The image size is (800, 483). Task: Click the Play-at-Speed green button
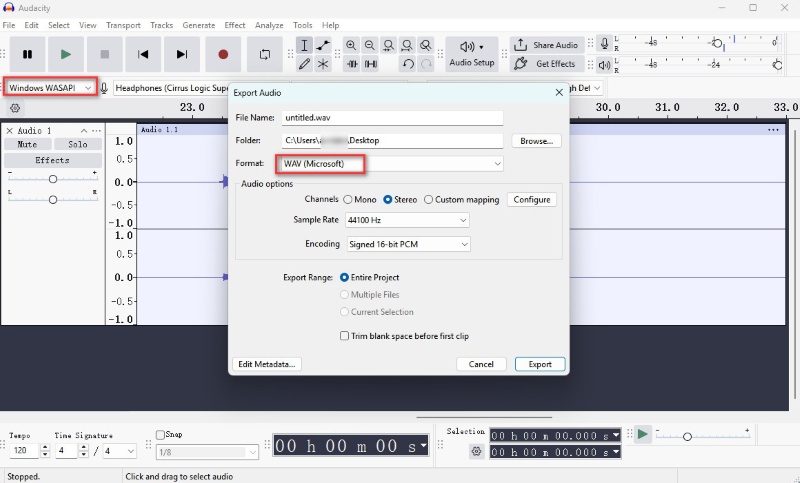click(x=643, y=435)
